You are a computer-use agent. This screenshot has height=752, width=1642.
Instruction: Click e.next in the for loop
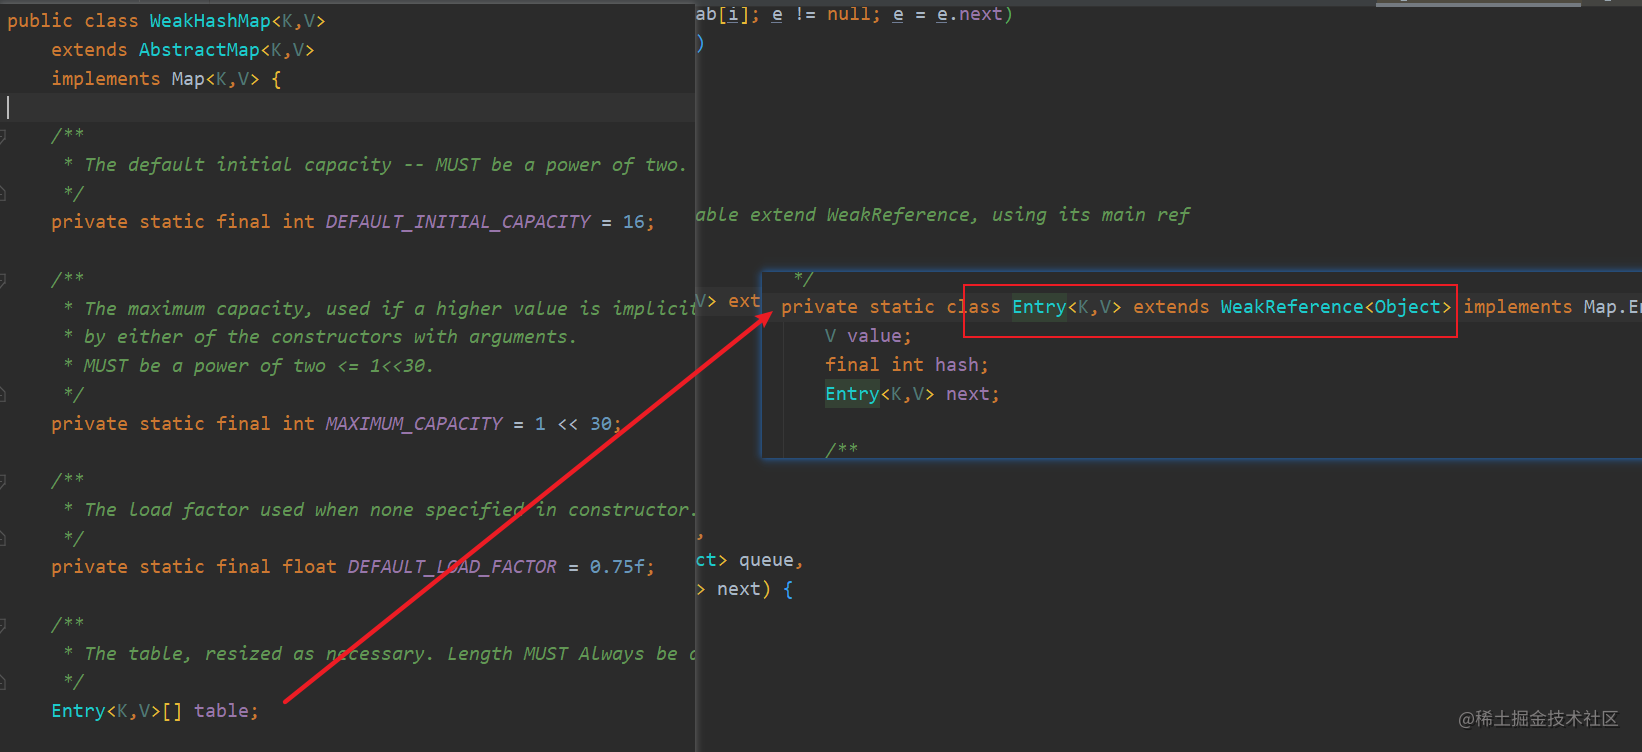tap(969, 15)
